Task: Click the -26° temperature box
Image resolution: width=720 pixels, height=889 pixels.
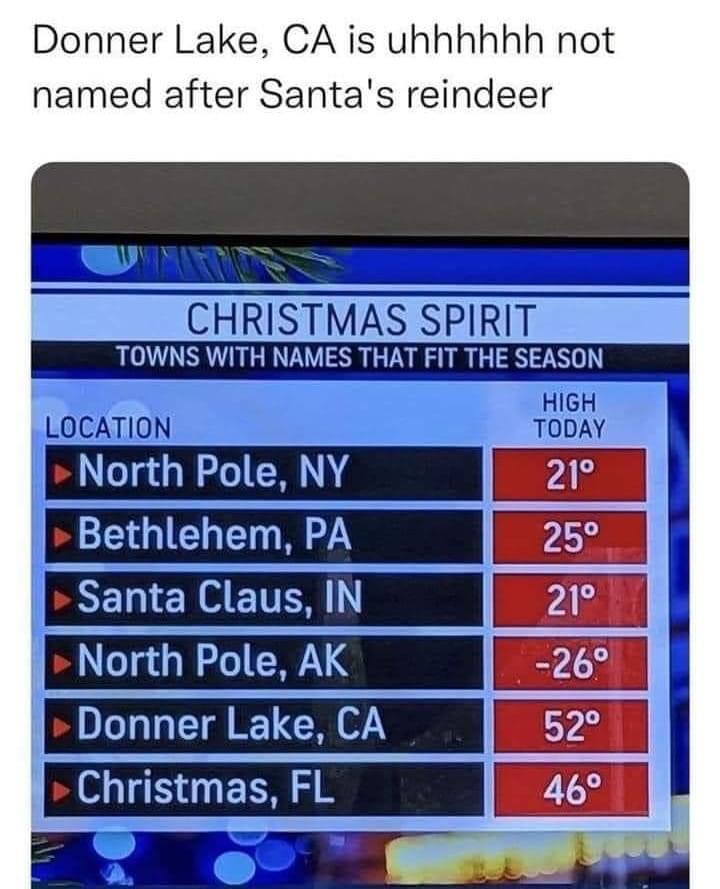Action: coord(570,663)
